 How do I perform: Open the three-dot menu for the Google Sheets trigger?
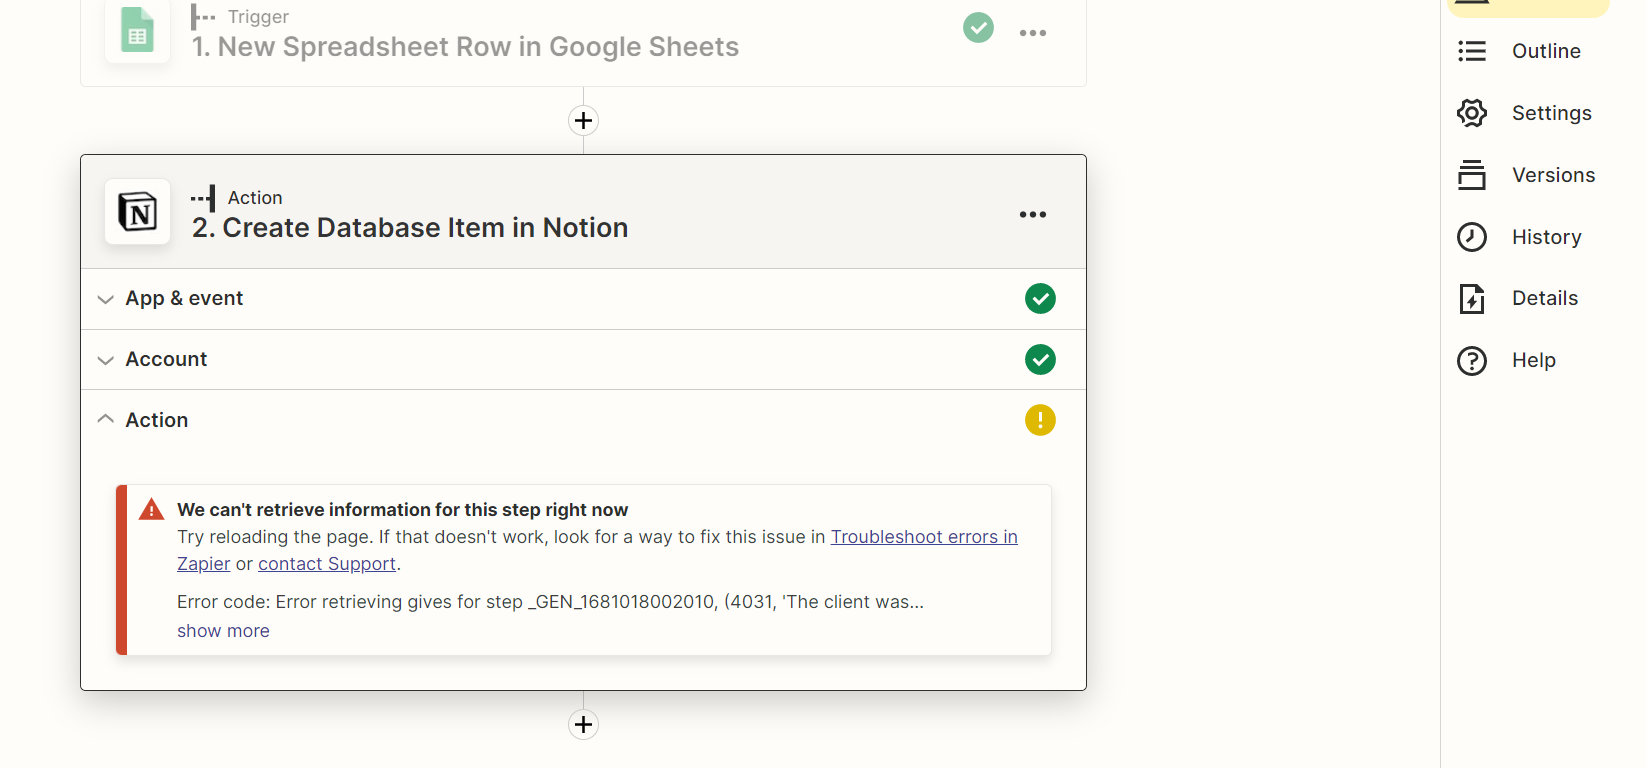click(x=1033, y=33)
